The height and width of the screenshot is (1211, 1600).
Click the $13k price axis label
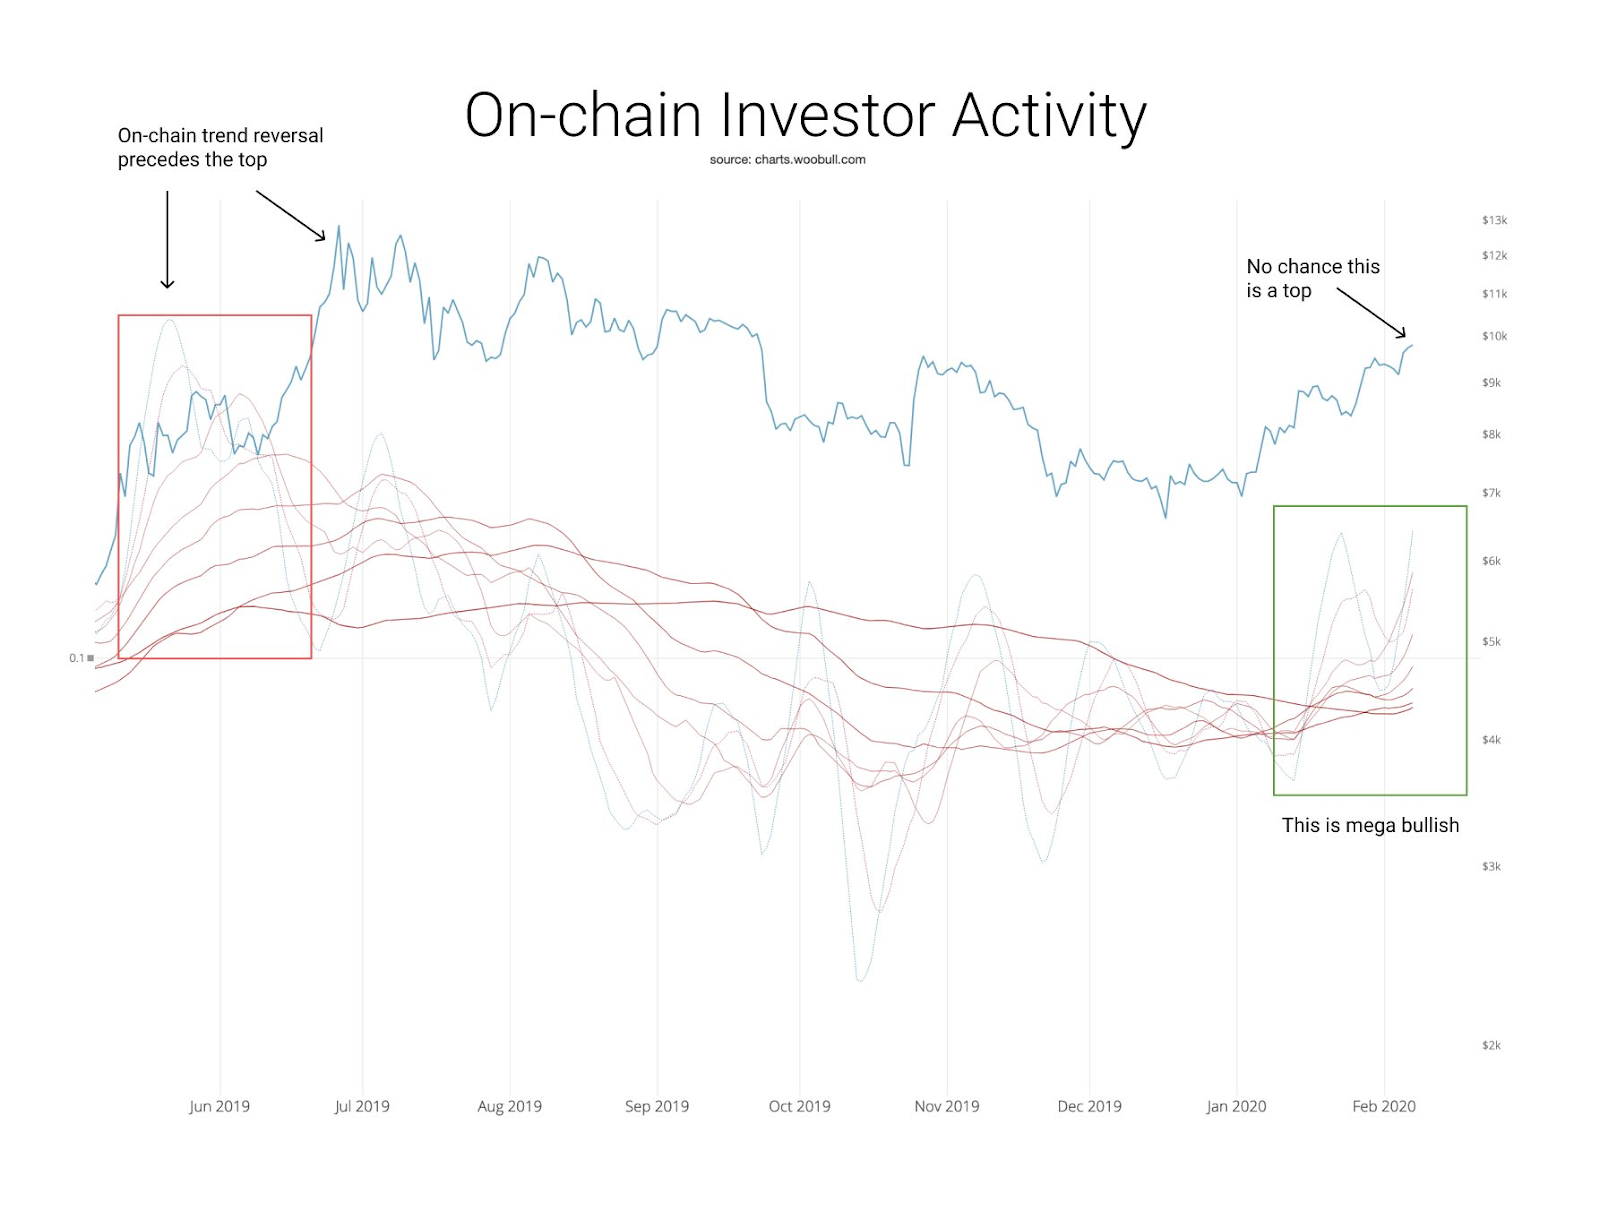[1494, 220]
